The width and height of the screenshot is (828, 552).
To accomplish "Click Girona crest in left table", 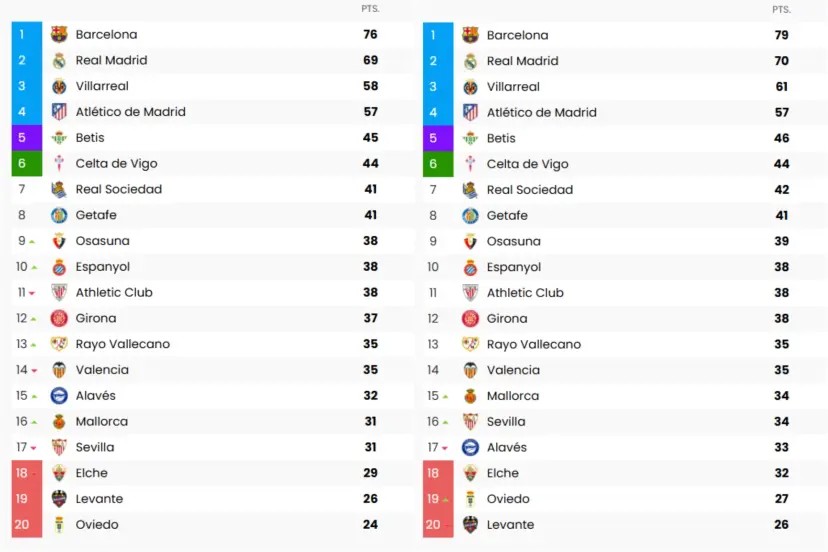I will (x=59, y=318).
